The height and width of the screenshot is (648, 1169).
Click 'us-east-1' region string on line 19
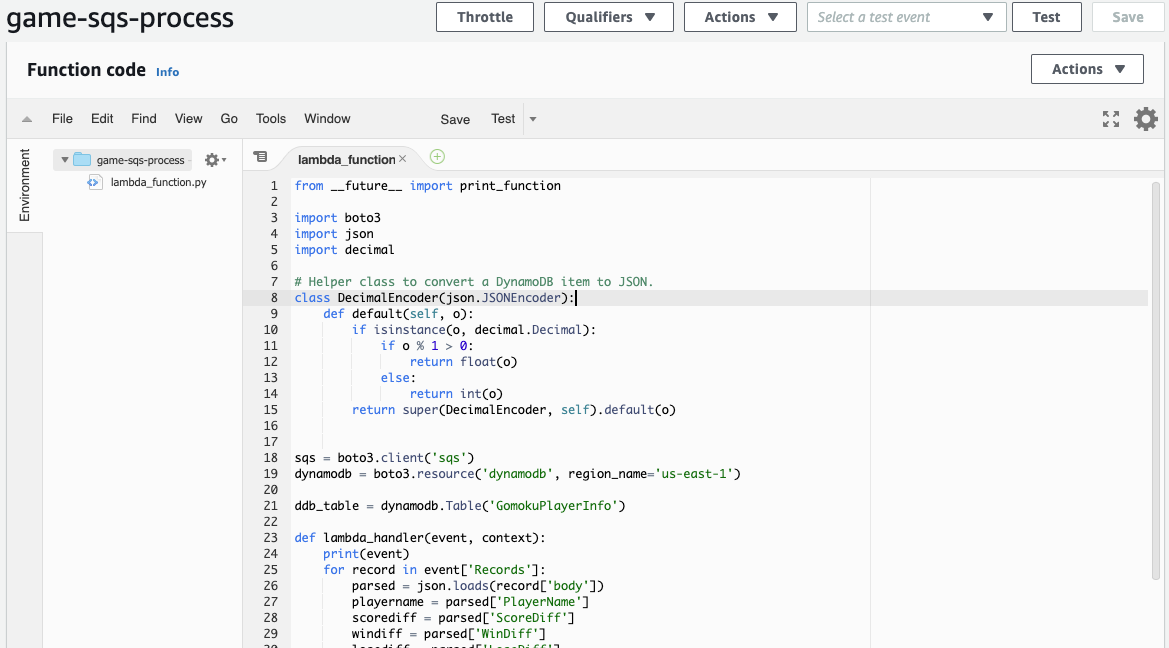(694, 474)
